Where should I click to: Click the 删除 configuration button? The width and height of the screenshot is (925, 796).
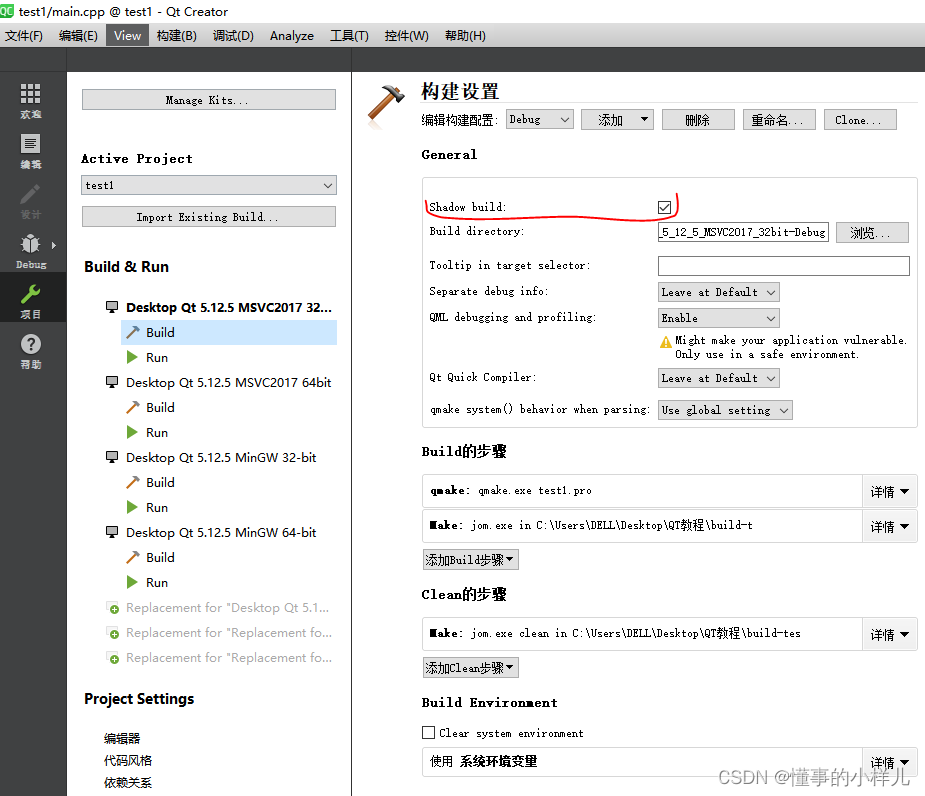[x=698, y=119]
